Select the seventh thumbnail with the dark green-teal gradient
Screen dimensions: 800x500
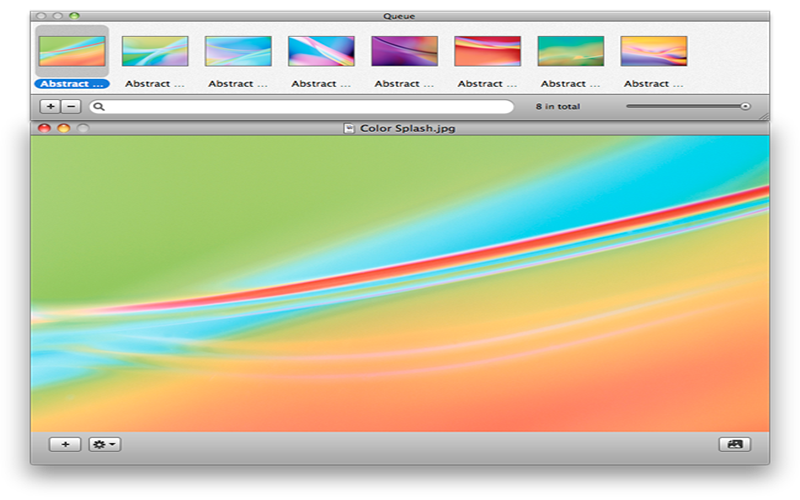click(571, 51)
